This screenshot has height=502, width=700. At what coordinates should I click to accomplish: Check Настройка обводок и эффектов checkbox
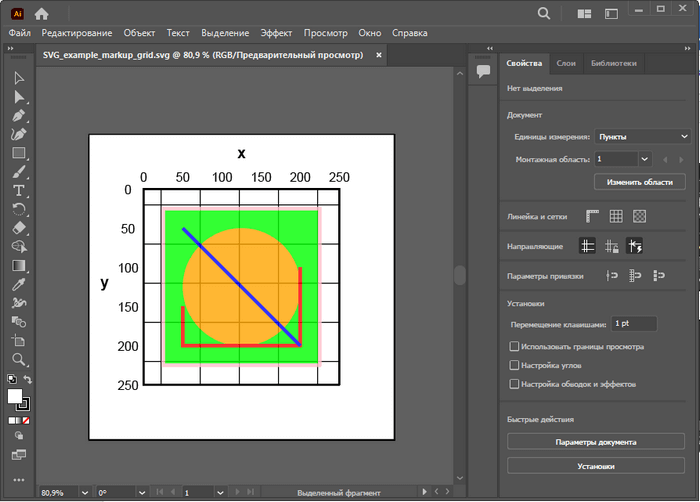(514, 384)
